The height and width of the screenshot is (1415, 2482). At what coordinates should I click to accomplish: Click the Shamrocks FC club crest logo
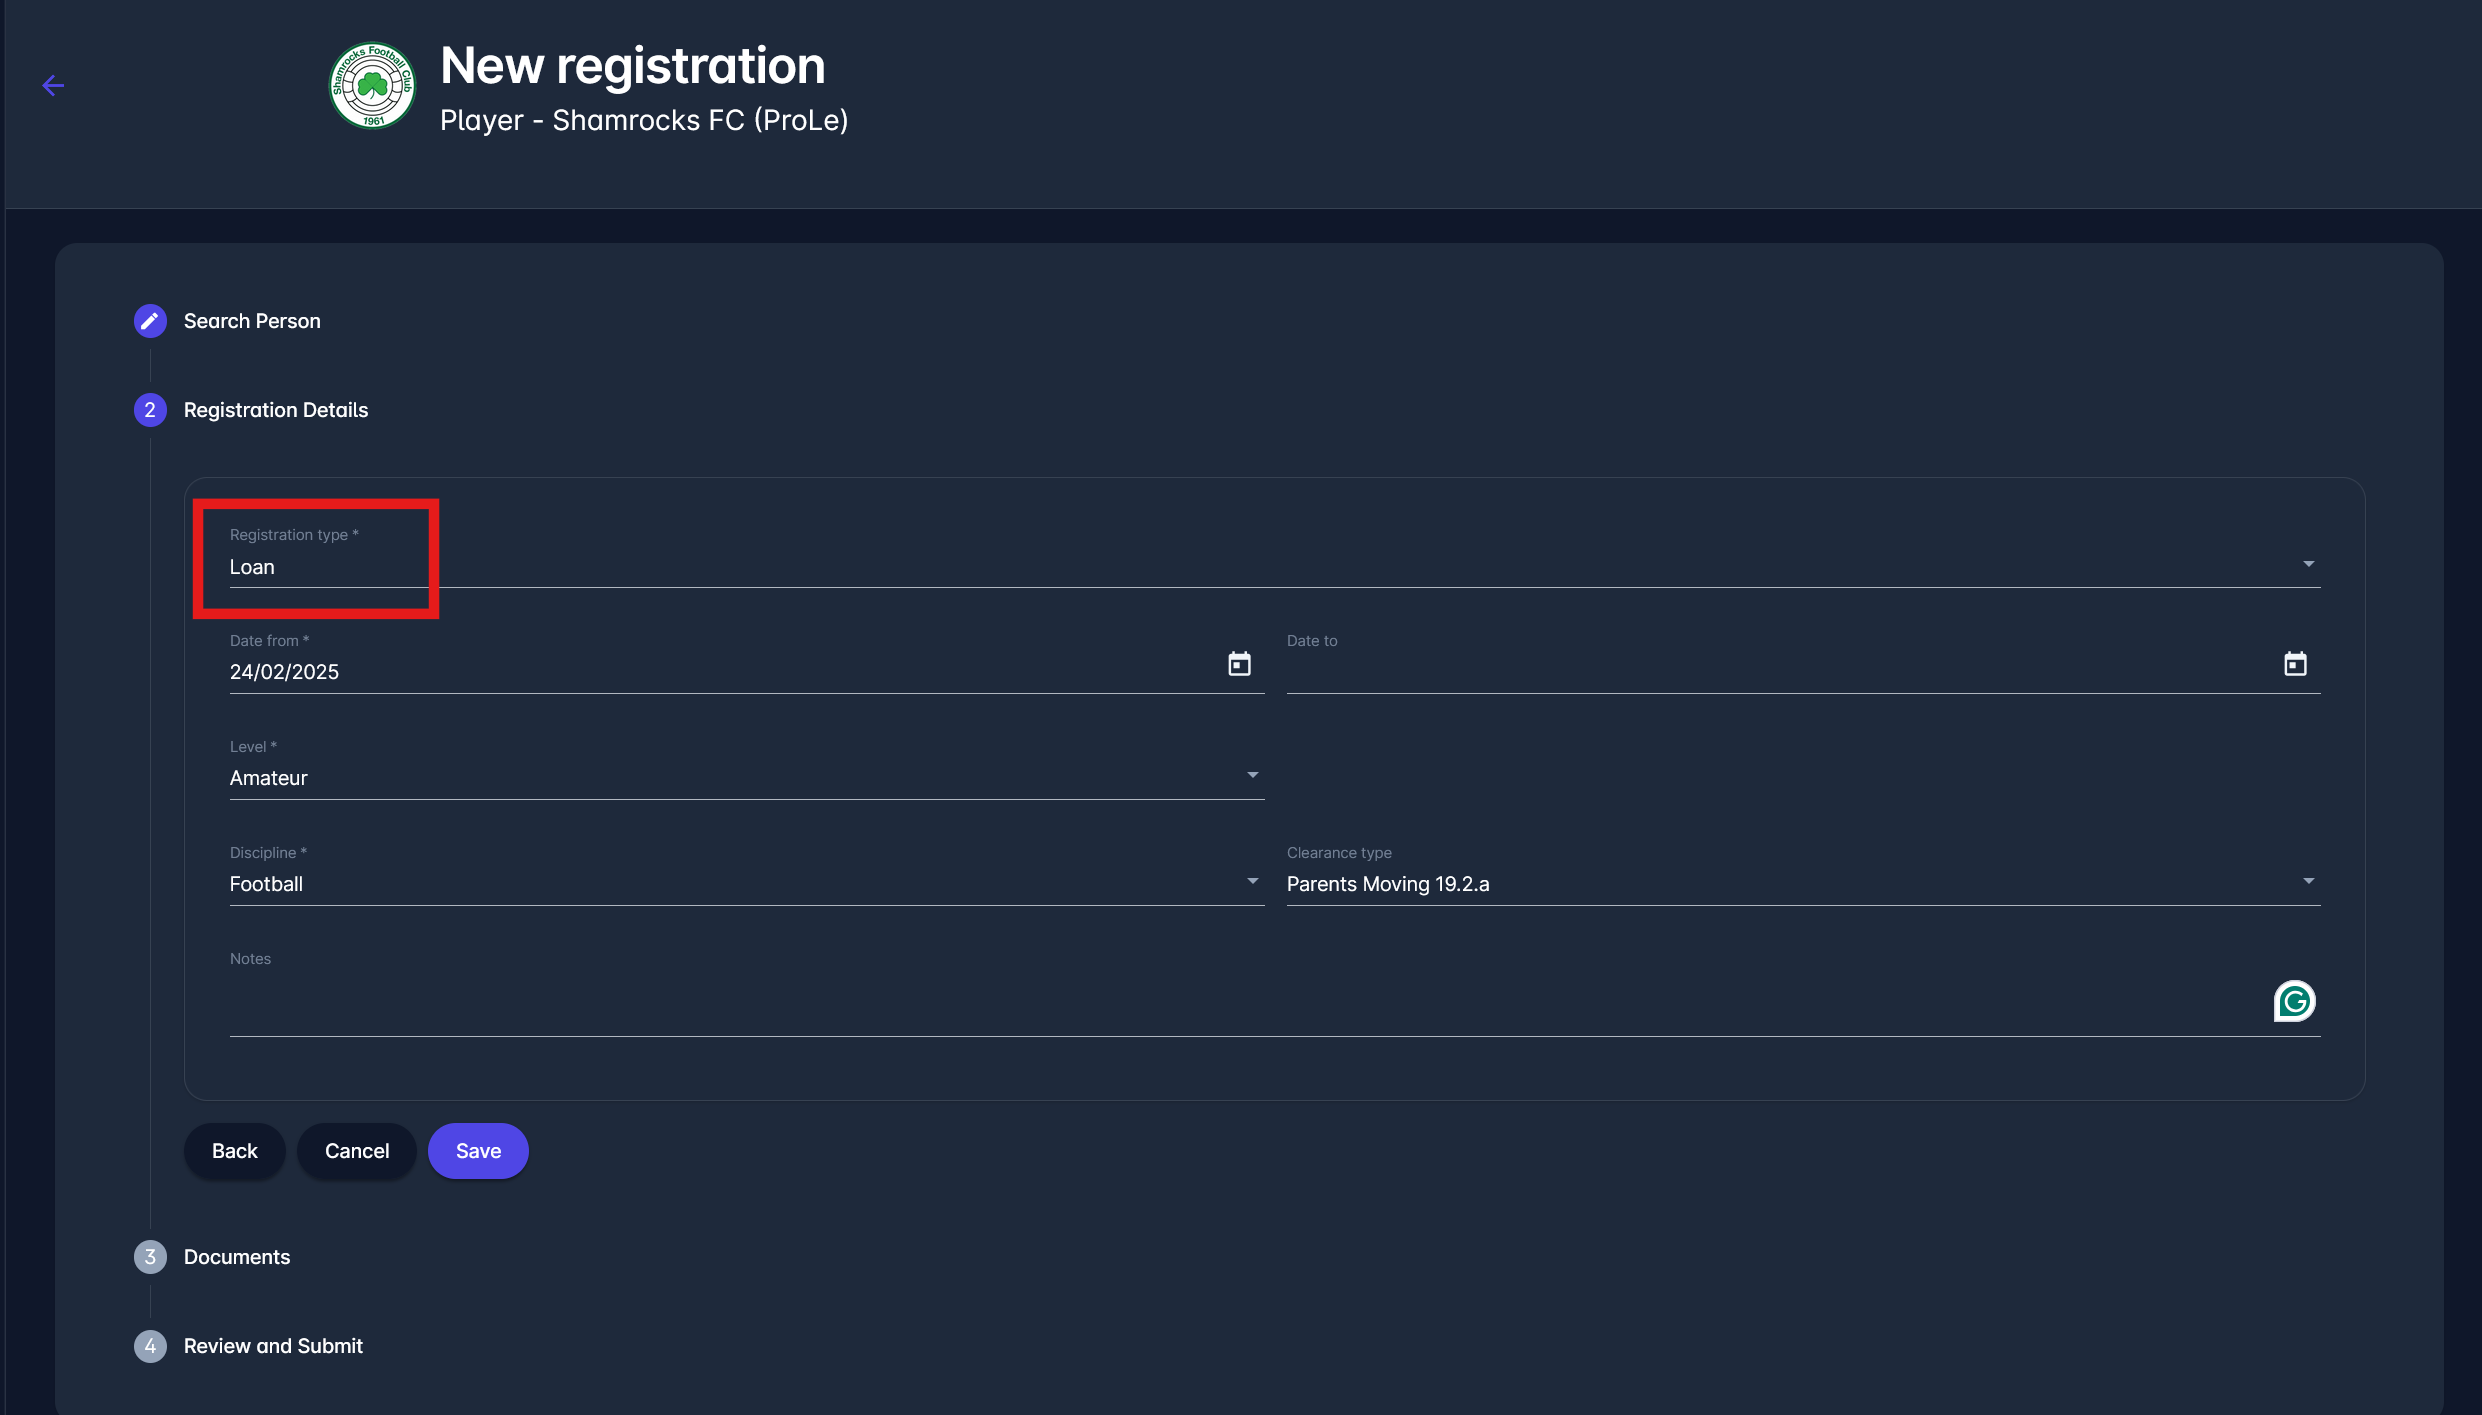(x=371, y=86)
